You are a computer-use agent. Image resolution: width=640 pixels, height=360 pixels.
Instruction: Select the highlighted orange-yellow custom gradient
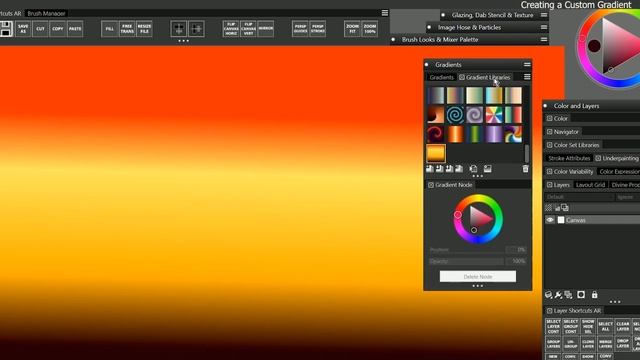(x=436, y=153)
